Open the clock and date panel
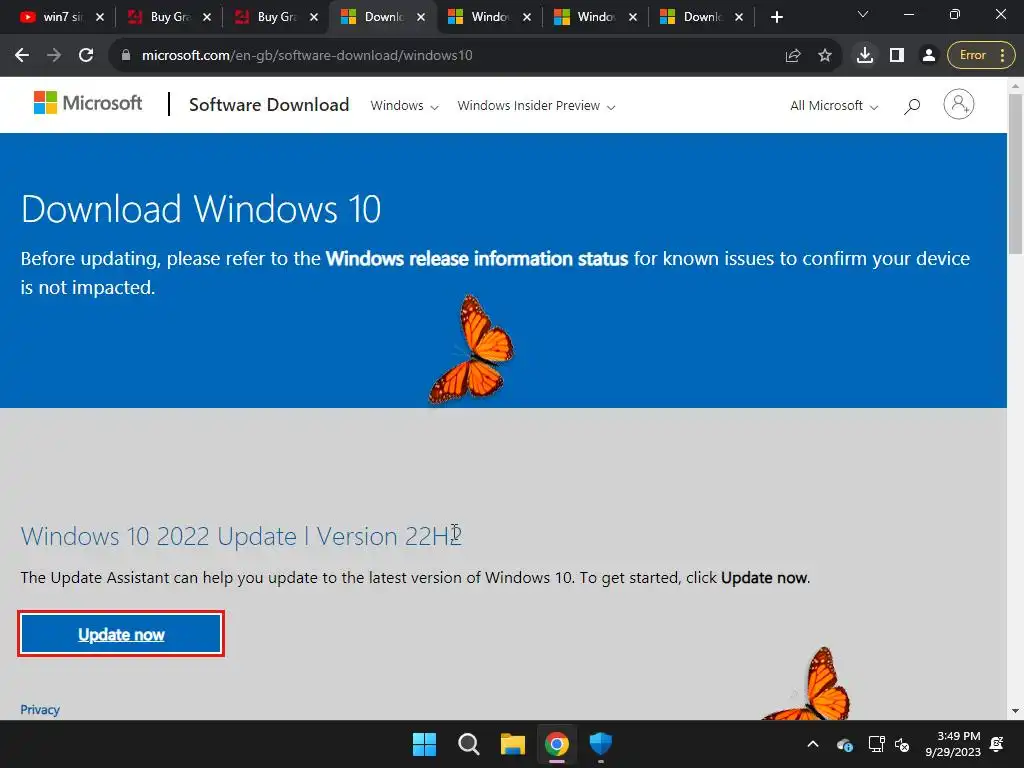Image resolution: width=1024 pixels, height=768 pixels. [953, 744]
